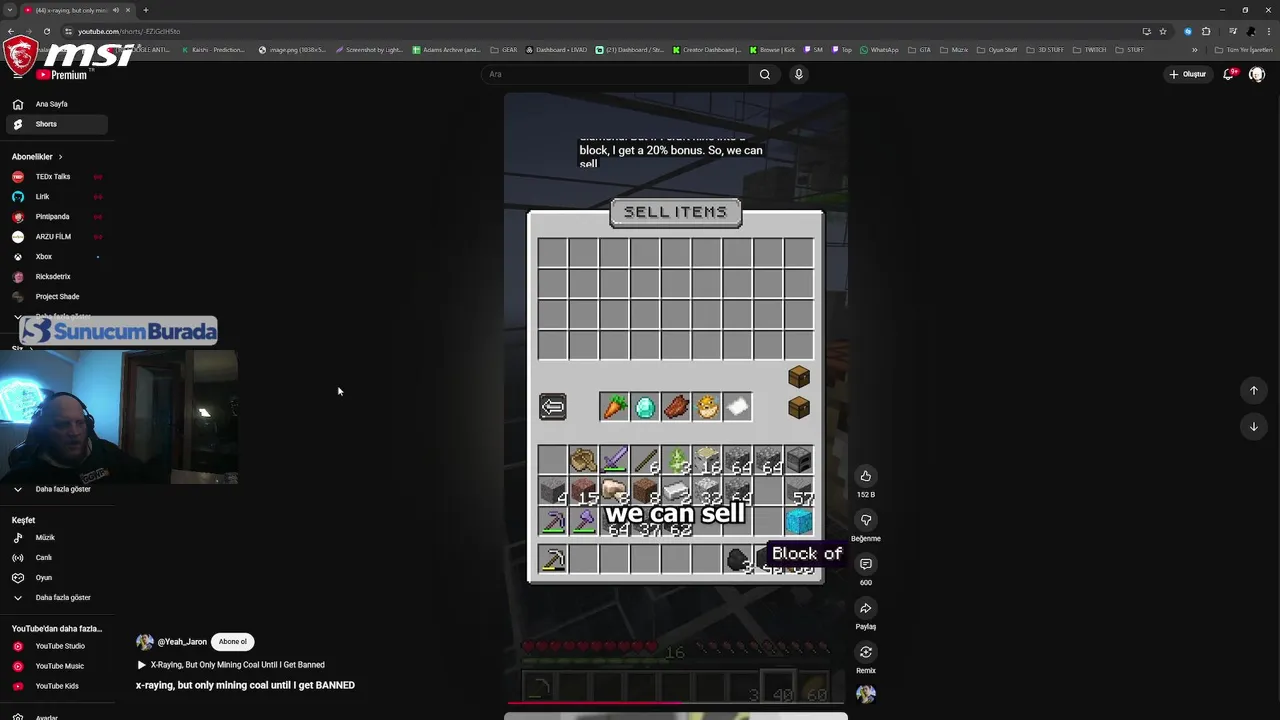Viewport: 1280px width, 720px height.
Task: Open YouTube Studio from sidebar
Action: [55, 646]
